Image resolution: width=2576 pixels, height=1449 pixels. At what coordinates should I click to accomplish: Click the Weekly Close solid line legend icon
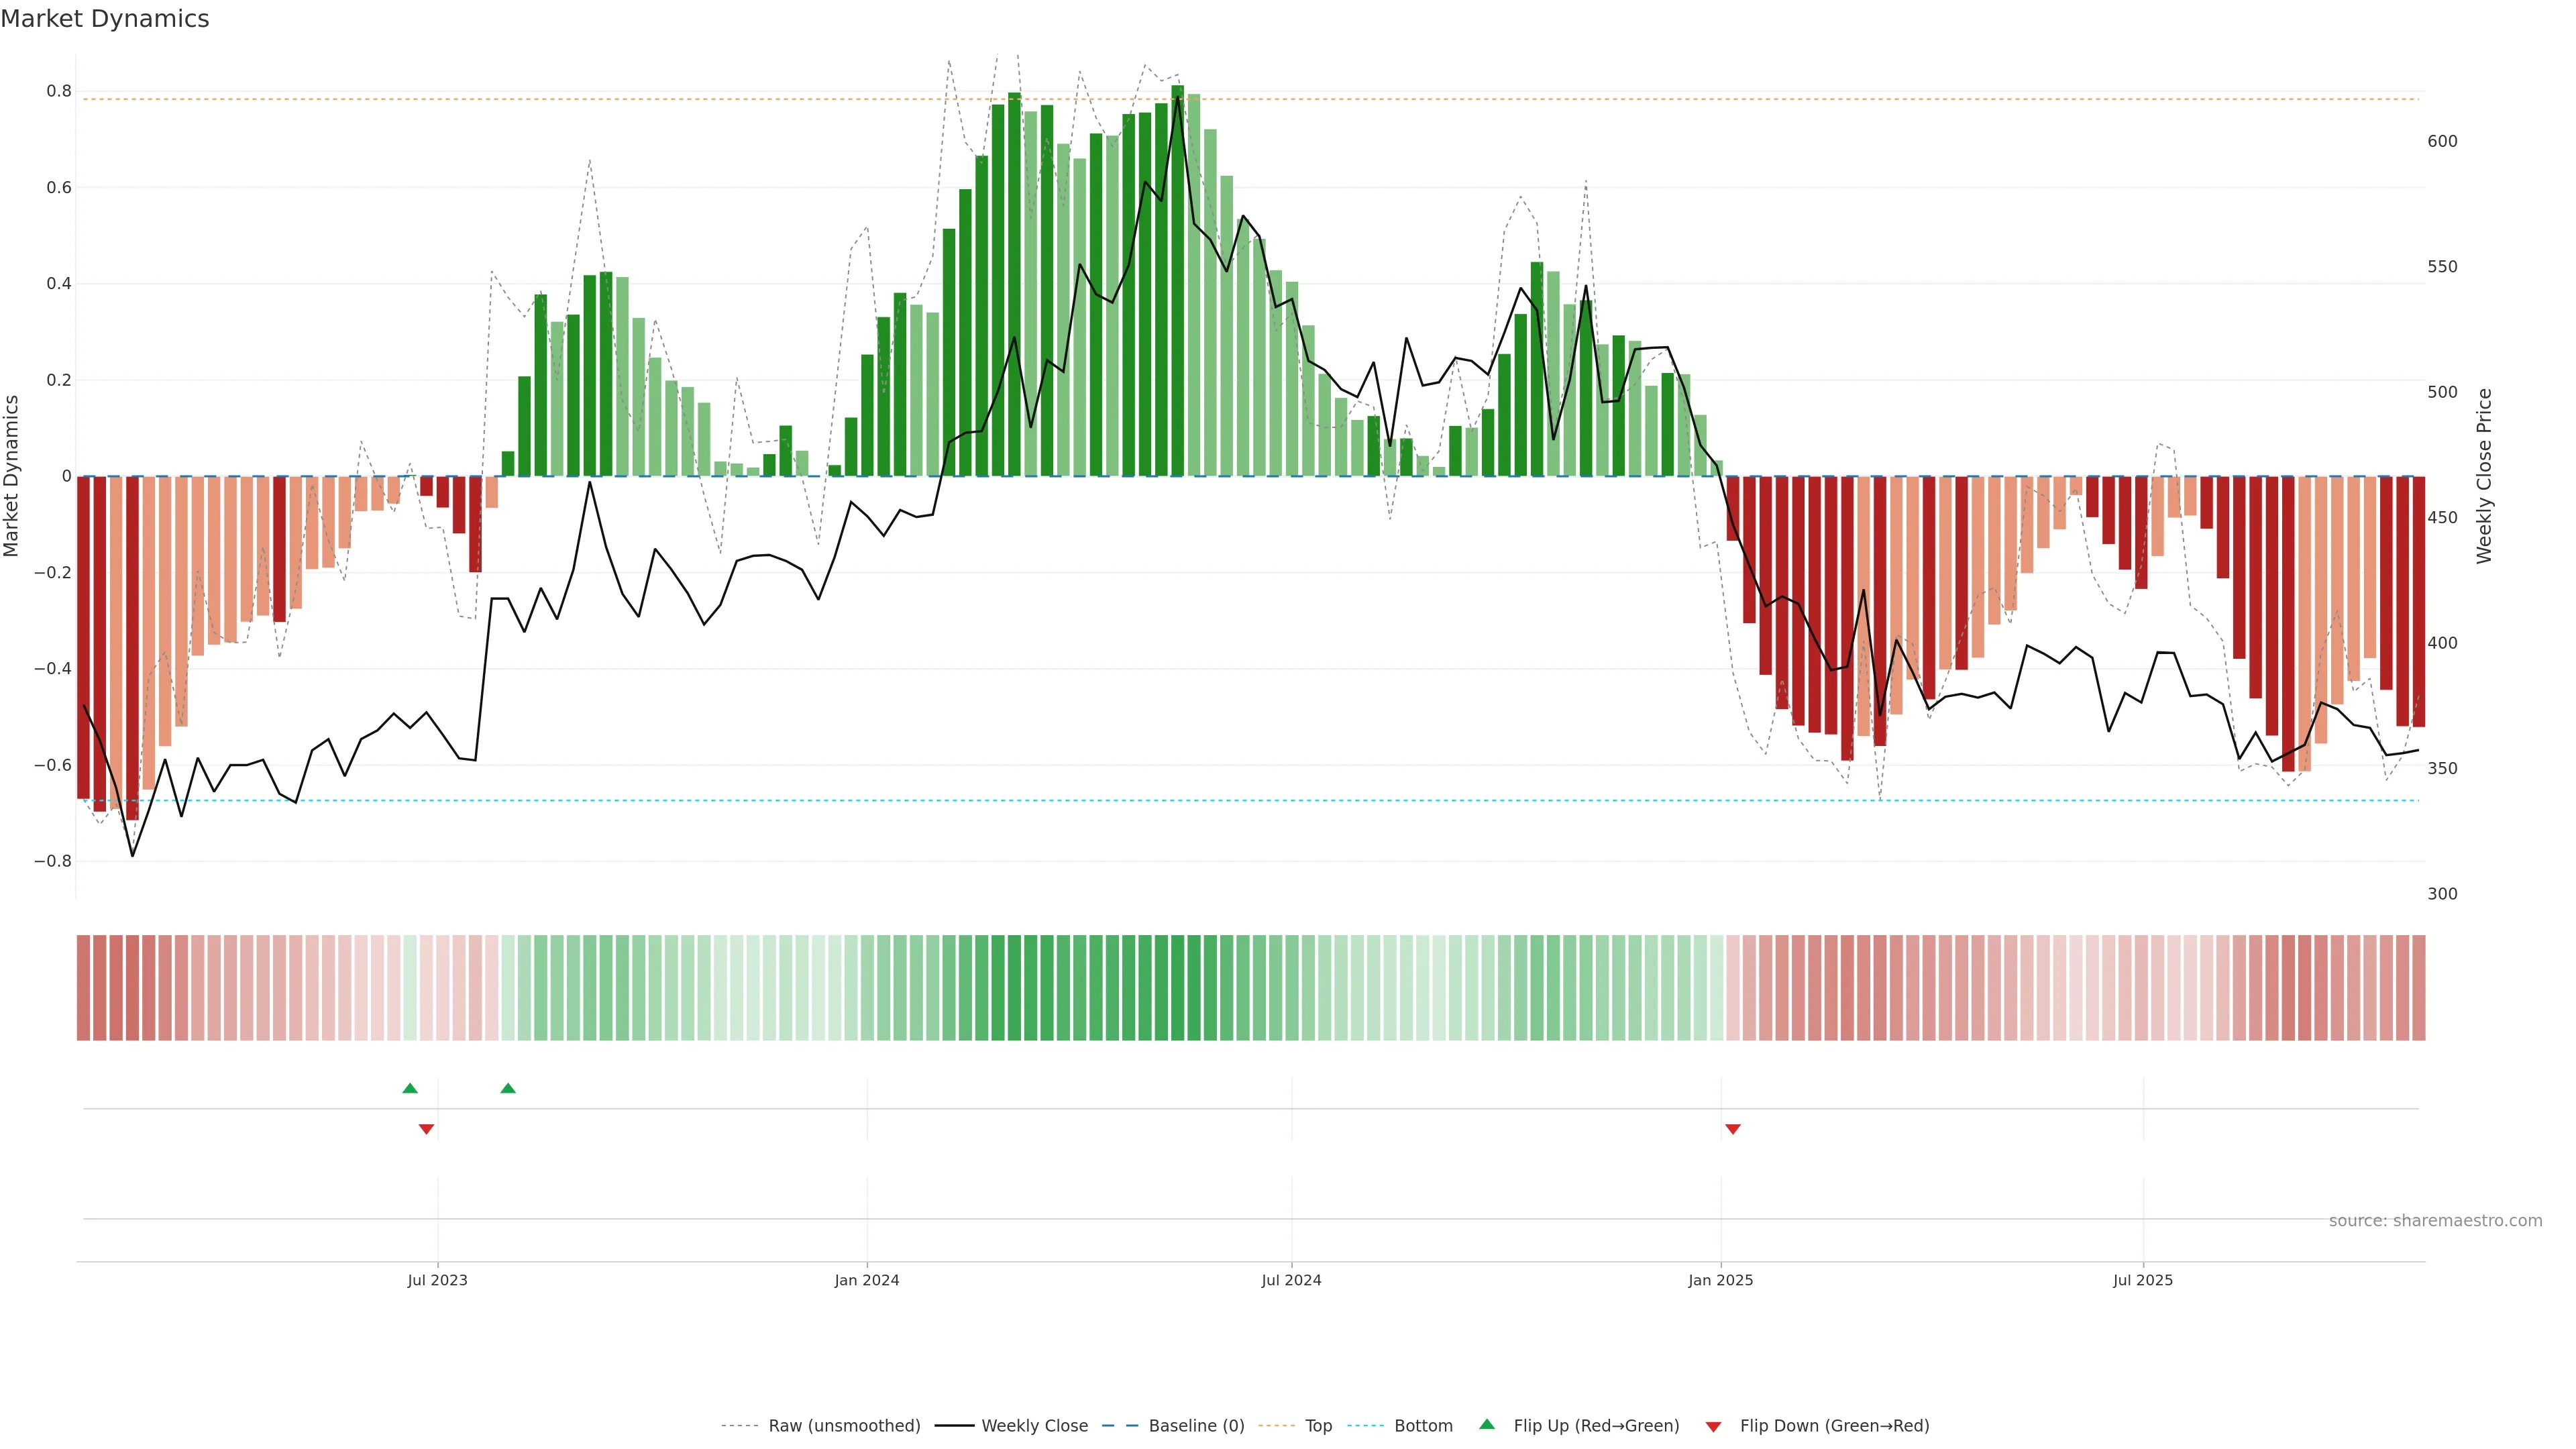[x=954, y=1426]
